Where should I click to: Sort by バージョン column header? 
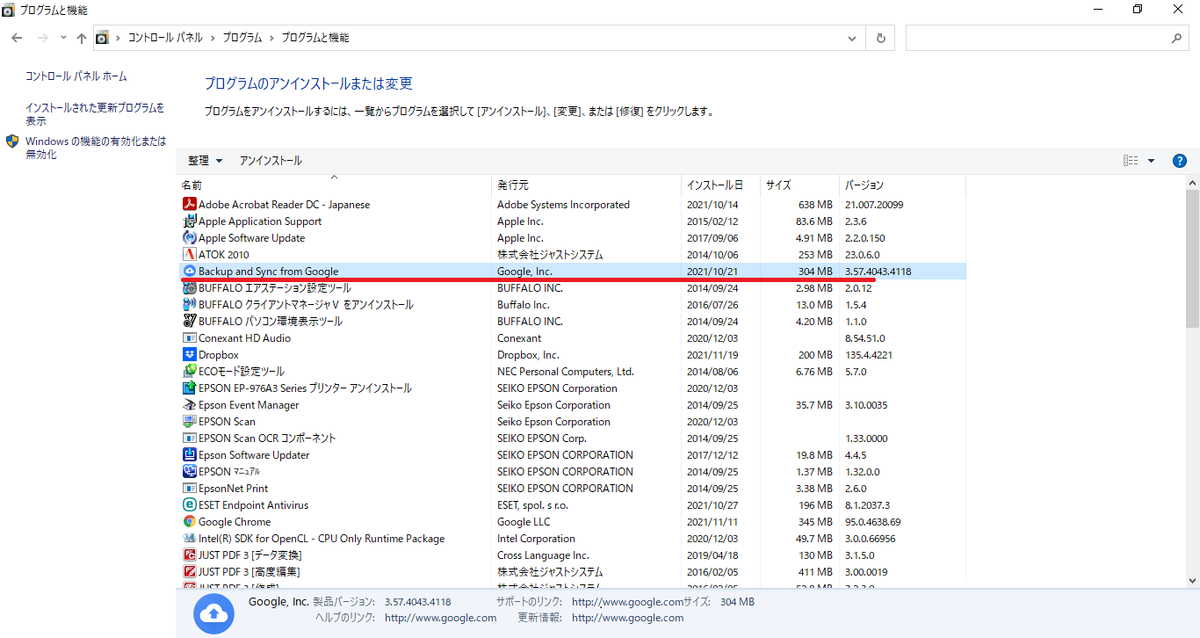(902, 185)
